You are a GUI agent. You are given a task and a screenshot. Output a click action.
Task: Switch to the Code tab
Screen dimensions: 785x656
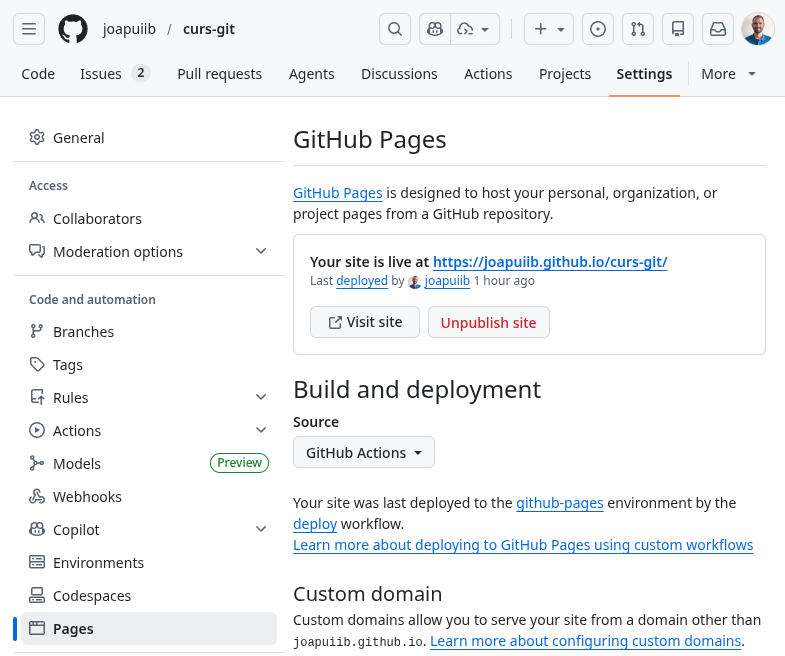pos(38,74)
